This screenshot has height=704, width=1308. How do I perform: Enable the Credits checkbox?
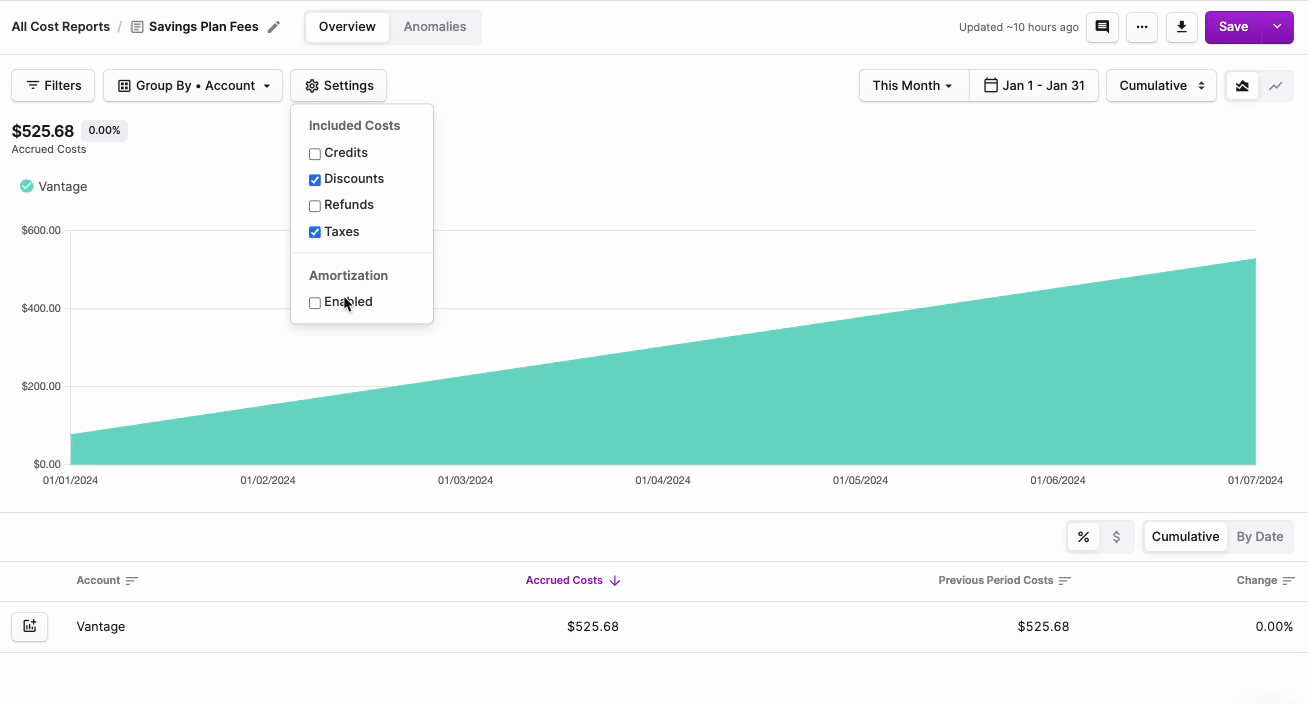tap(314, 153)
